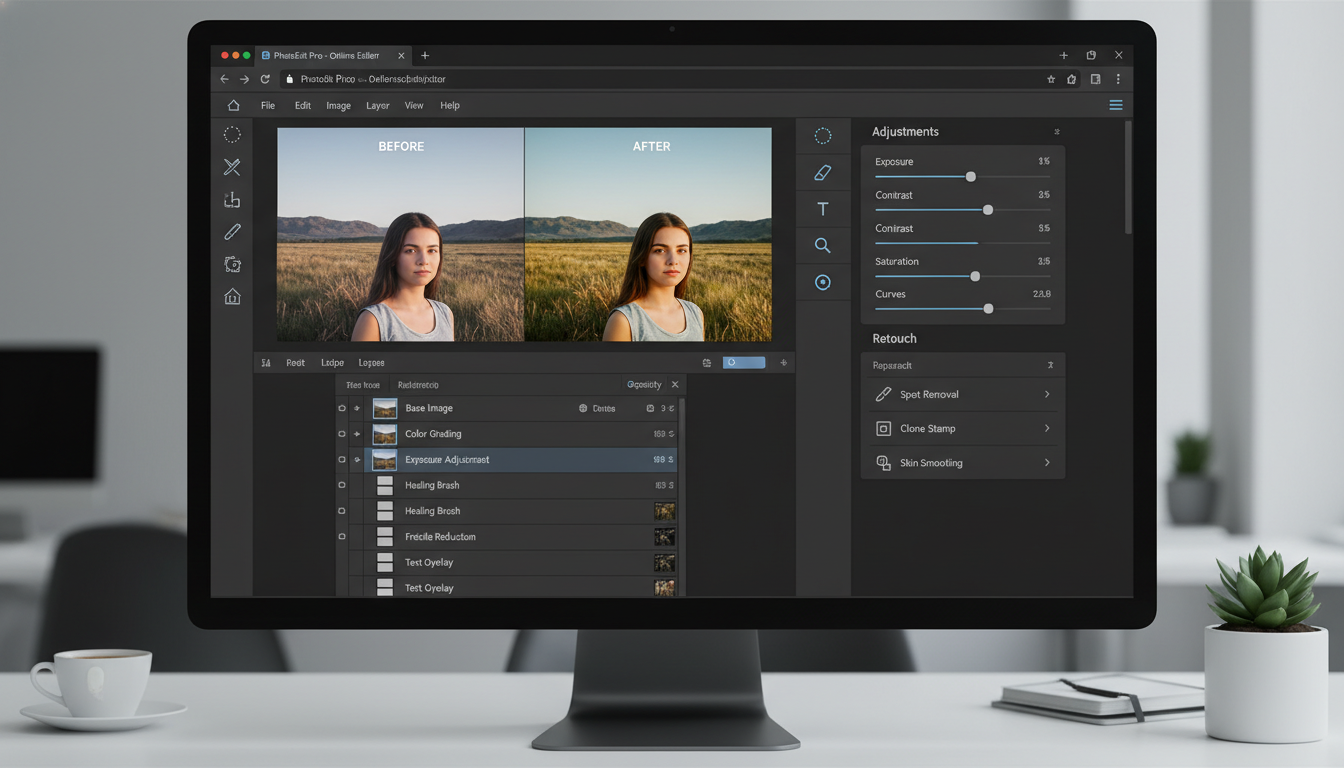The image size is (1344, 768).
Task: Select the Pen tool in left toolbar
Action: pyautogui.click(x=232, y=231)
